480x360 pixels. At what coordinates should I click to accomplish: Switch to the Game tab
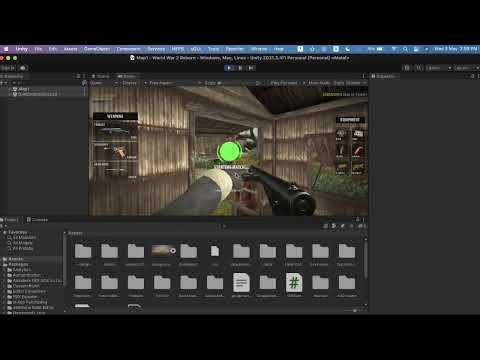127,76
